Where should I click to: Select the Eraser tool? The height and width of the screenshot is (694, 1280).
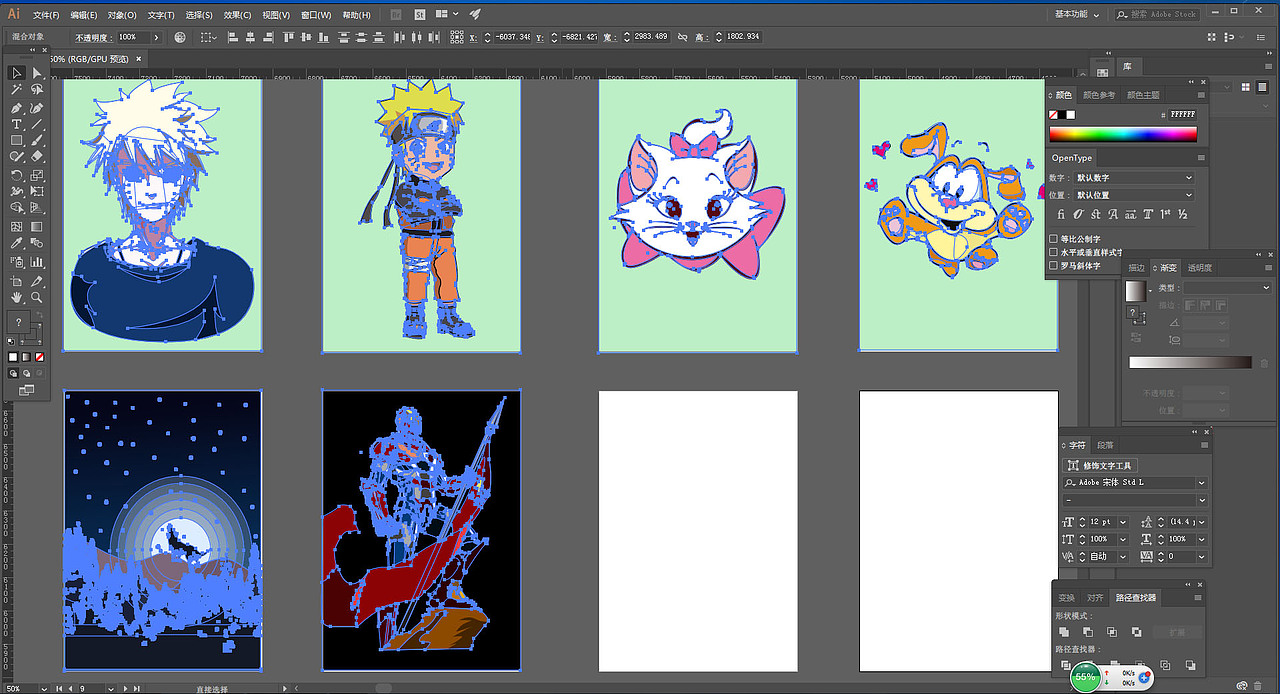click(37, 157)
